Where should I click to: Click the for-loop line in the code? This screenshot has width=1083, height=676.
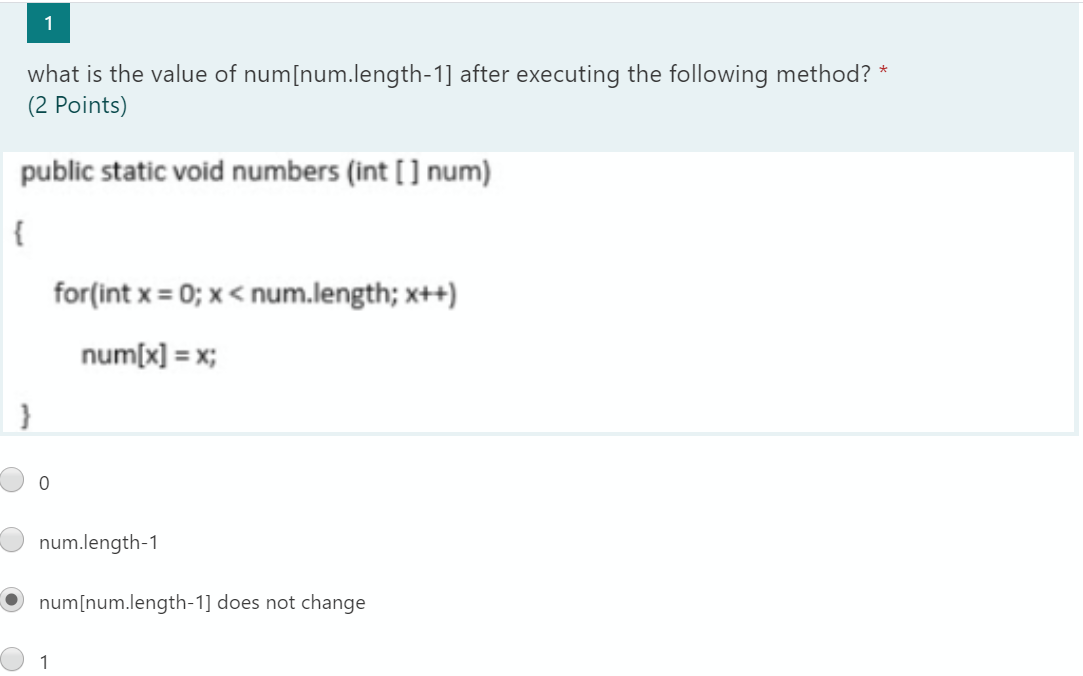tap(255, 292)
